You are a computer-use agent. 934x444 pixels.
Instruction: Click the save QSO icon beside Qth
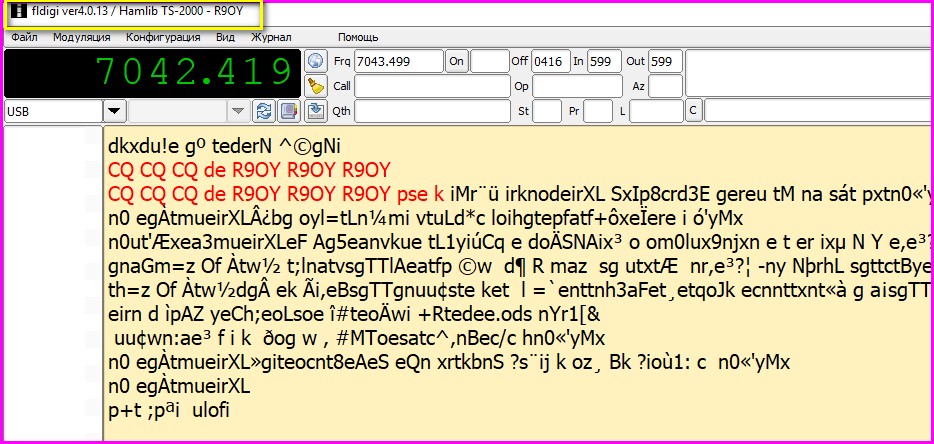point(315,110)
